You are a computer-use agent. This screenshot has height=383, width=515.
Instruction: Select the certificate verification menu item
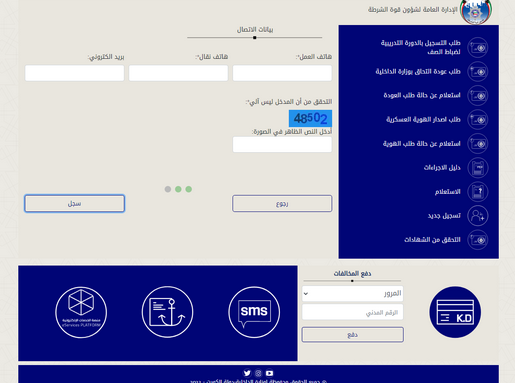[x=432, y=240]
